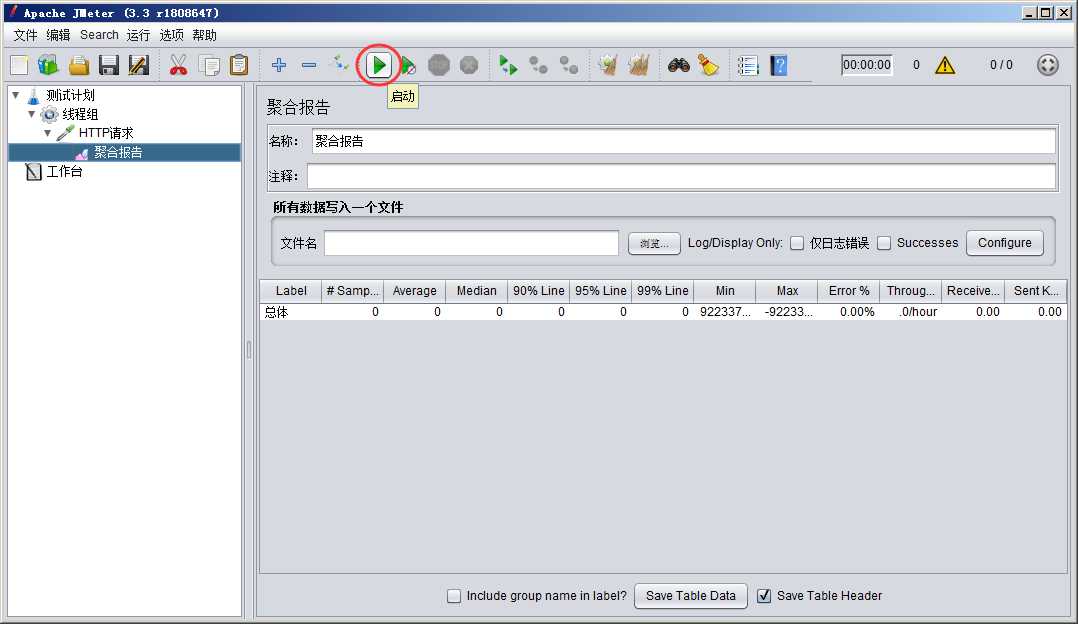Click the 名称 name input field
This screenshot has width=1078, height=624.
tap(684, 142)
